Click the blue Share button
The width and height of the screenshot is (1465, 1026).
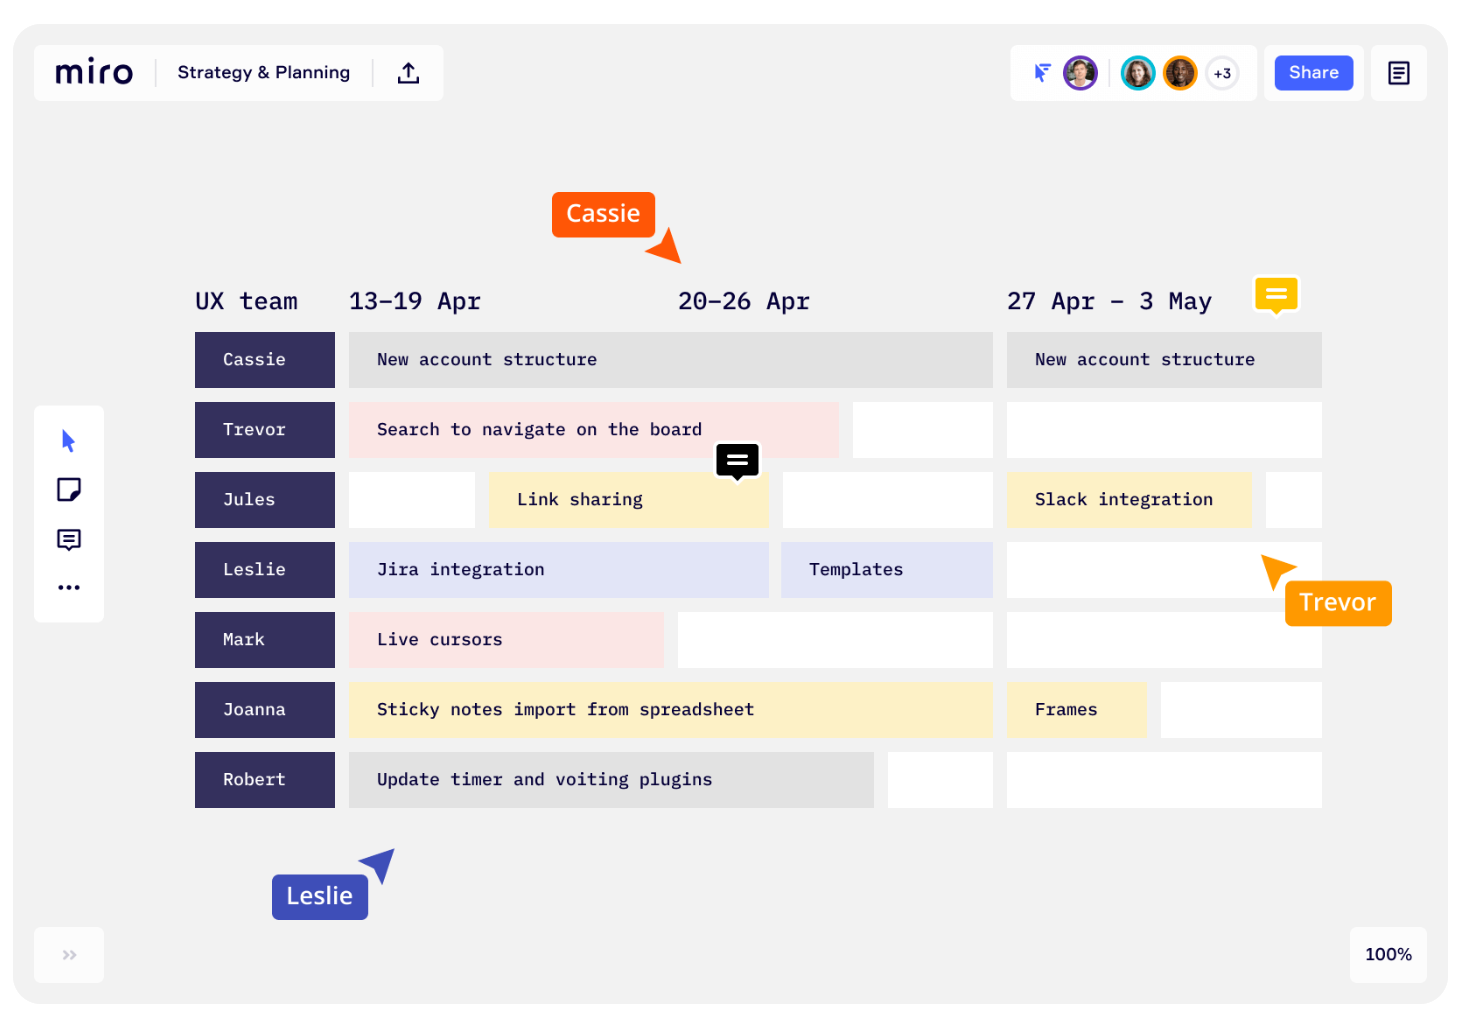point(1314,73)
